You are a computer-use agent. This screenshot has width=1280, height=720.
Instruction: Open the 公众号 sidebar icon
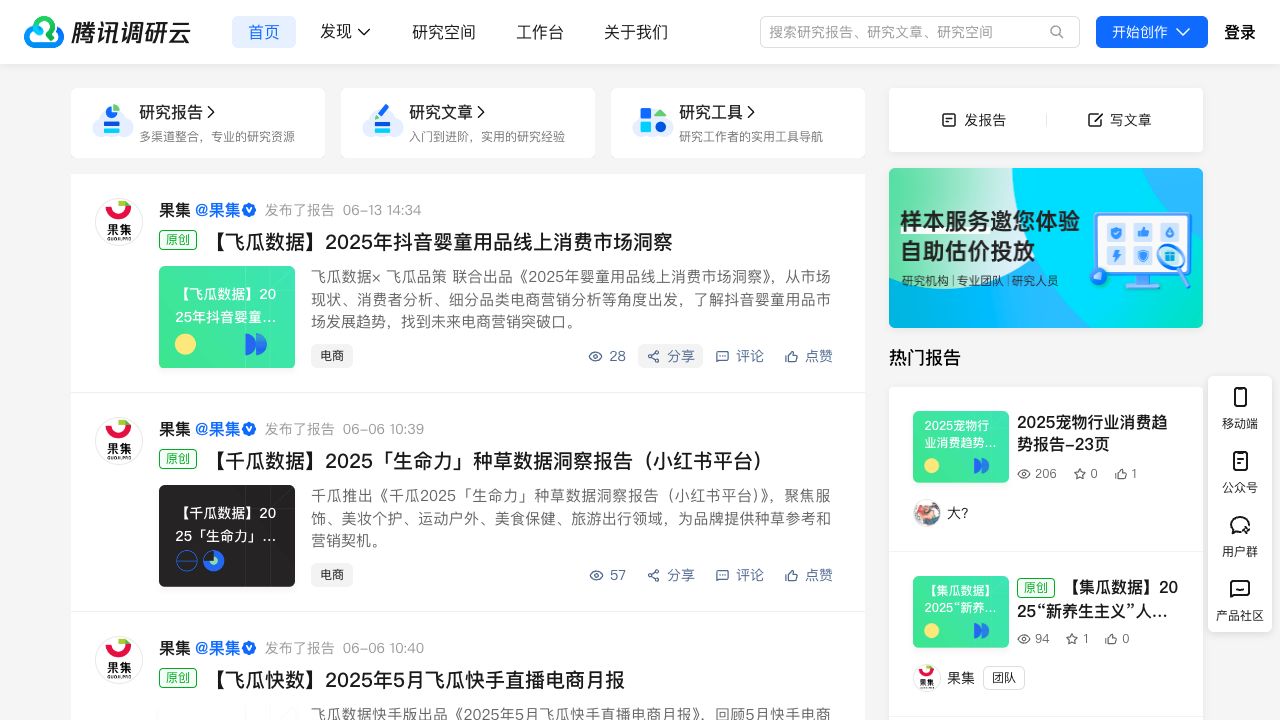coord(1240,470)
